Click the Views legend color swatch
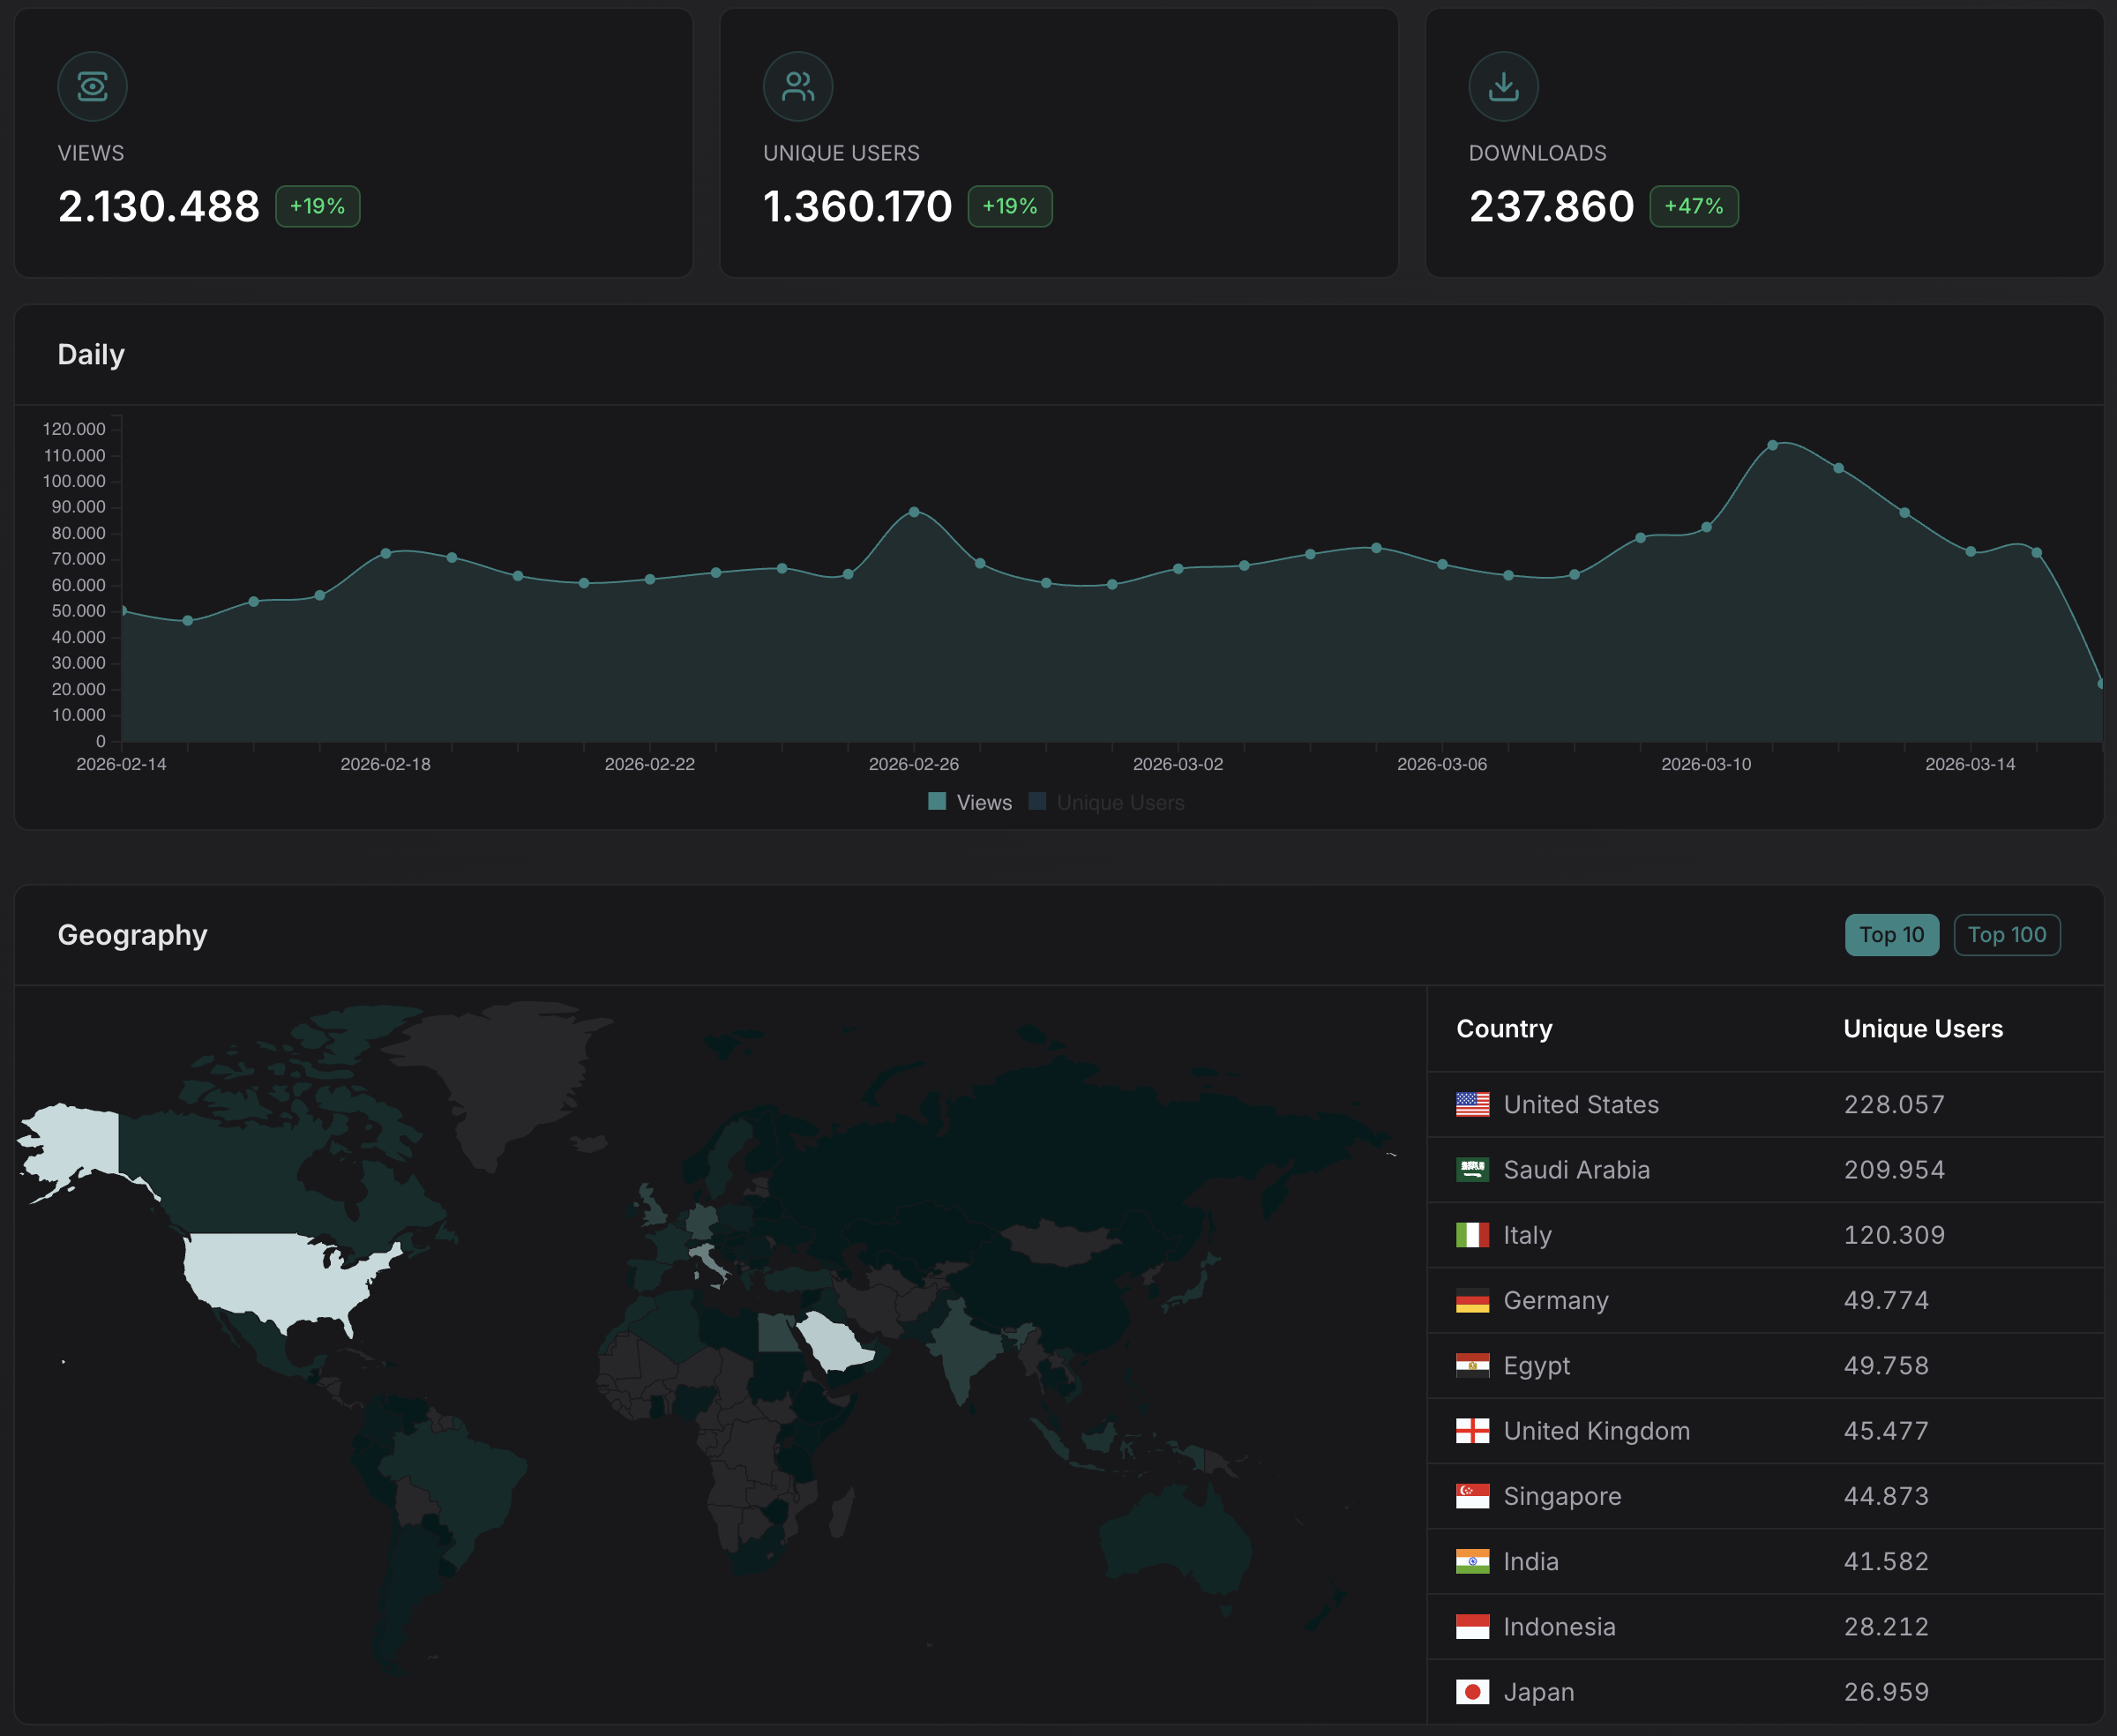This screenshot has height=1736, width=2117. click(937, 802)
